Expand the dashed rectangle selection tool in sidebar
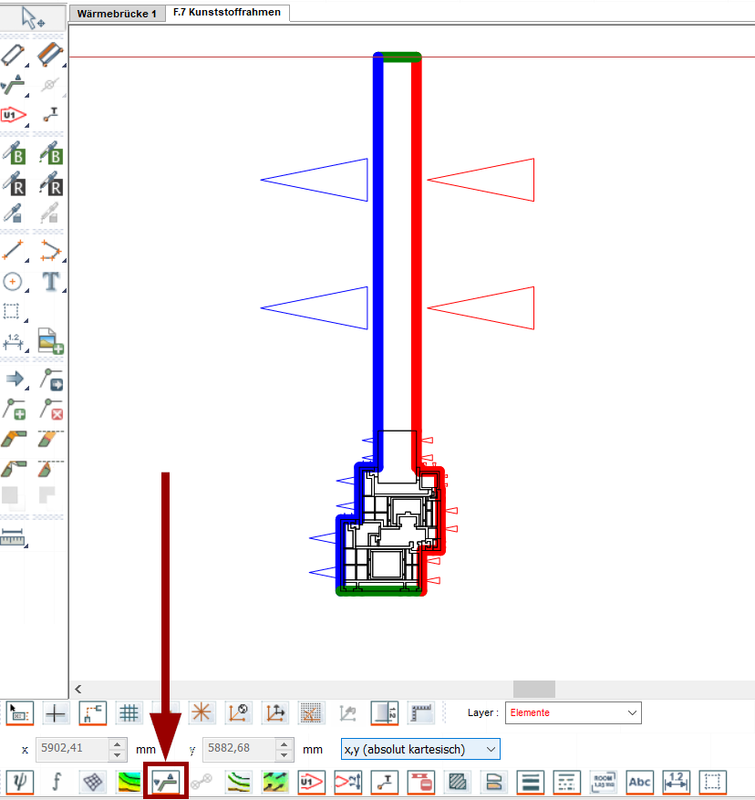The width and height of the screenshot is (755, 800). pyautogui.click(x=14, y=311)
